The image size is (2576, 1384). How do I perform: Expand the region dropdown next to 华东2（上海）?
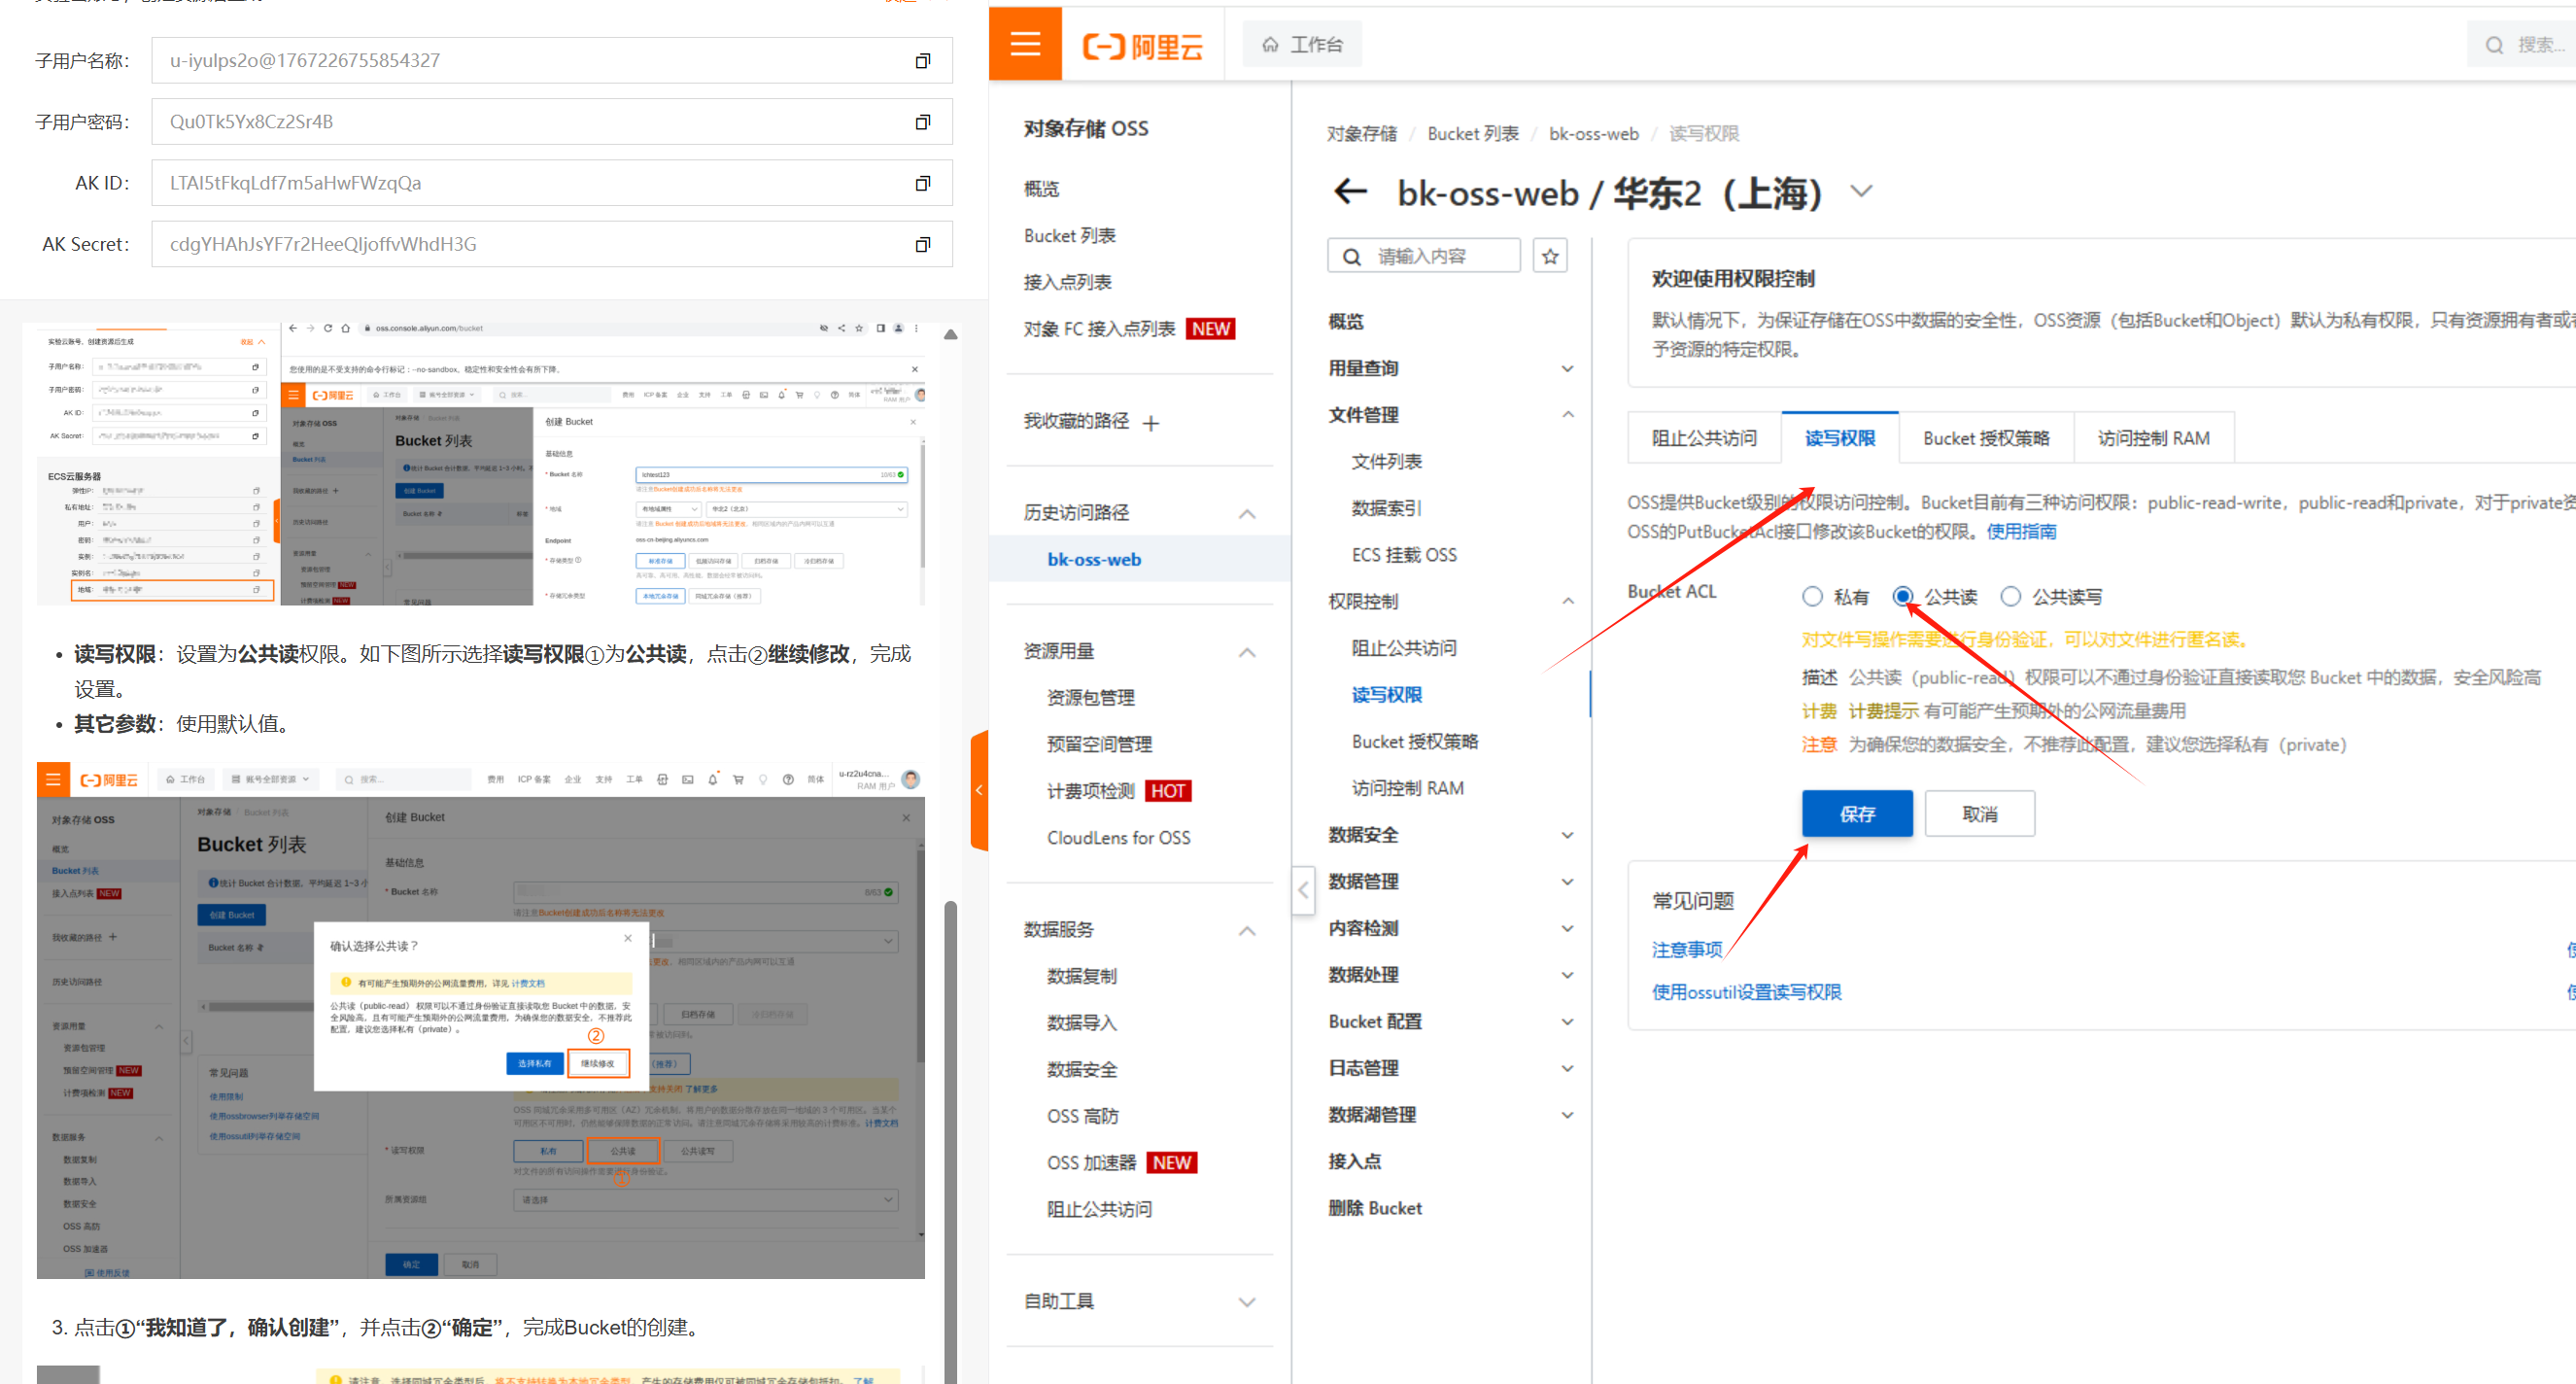coord(1861,191)
